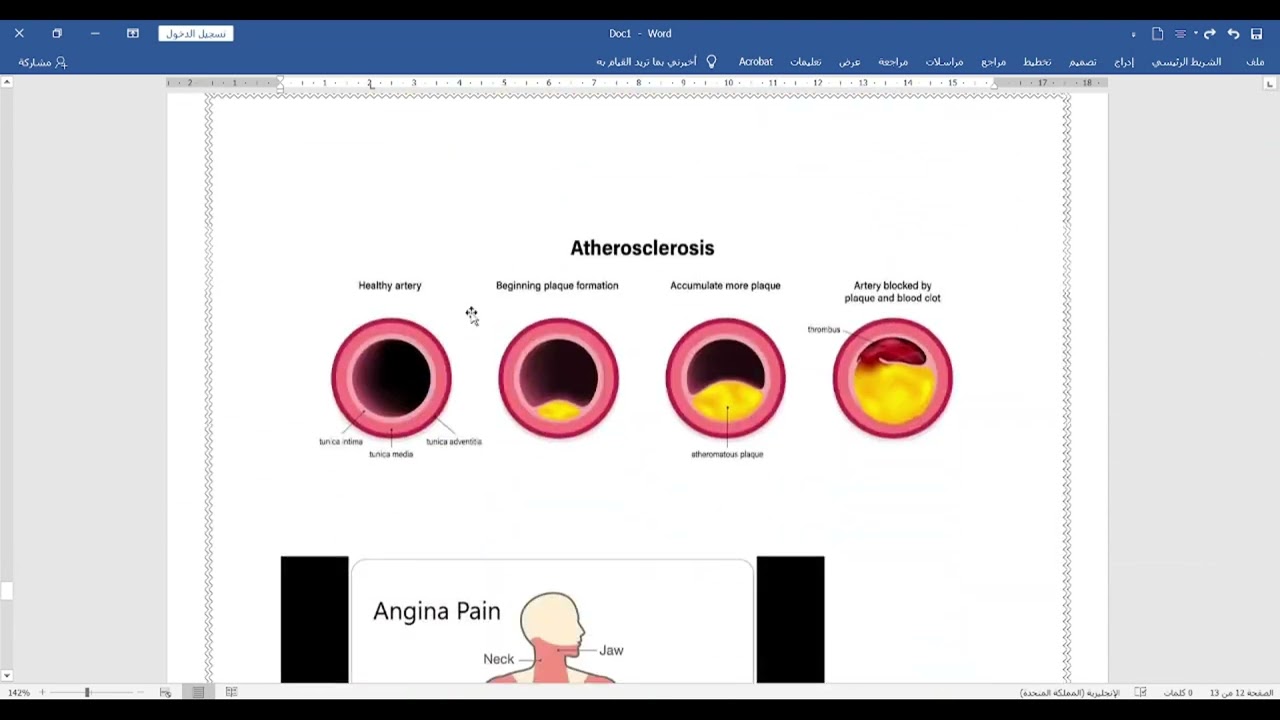Open the Acrobat tab

[755, 62]
